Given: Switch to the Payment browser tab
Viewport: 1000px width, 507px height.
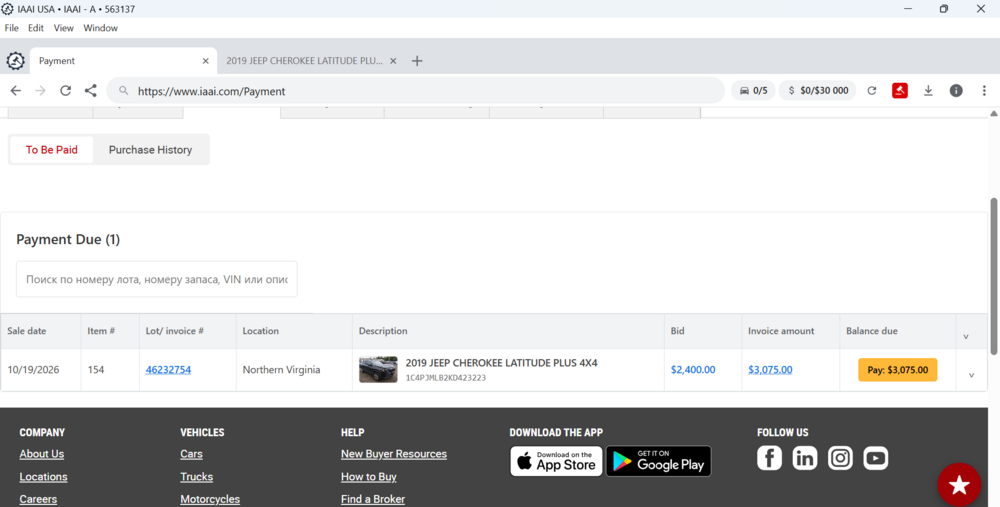Looking at the screenshot, I should (x=122, y=61).
